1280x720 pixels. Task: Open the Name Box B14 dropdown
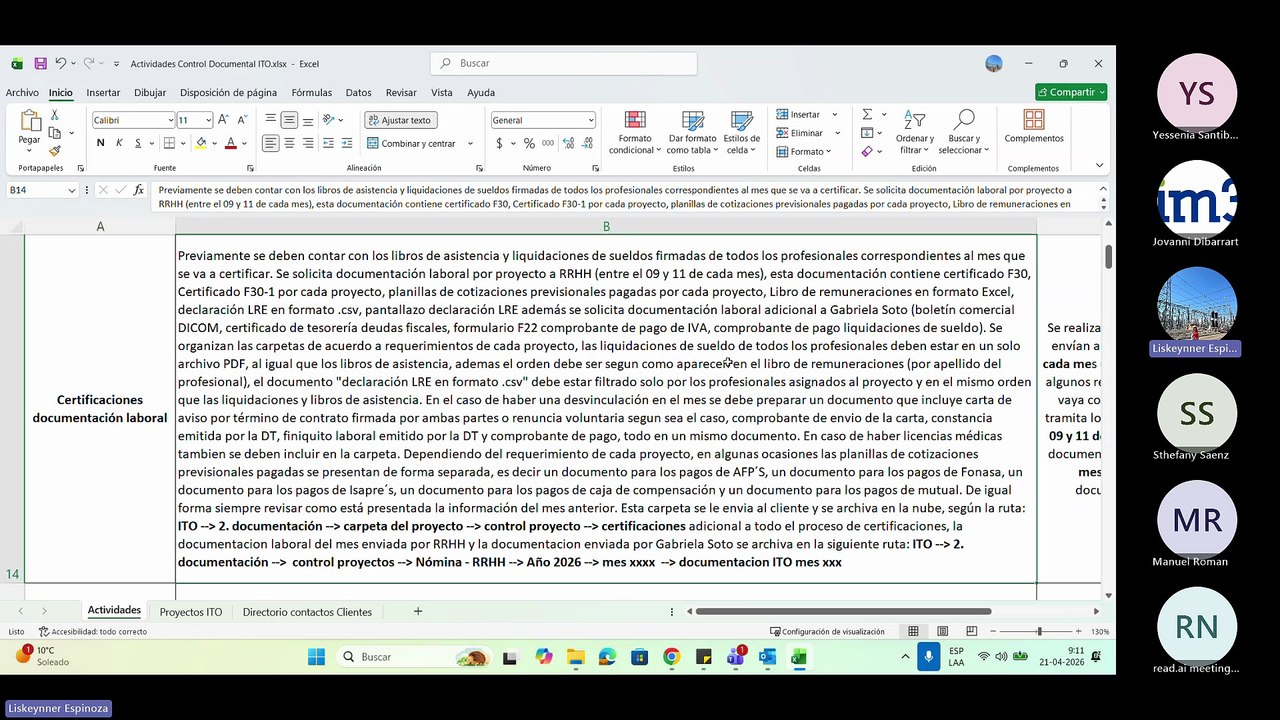point(72,190)
